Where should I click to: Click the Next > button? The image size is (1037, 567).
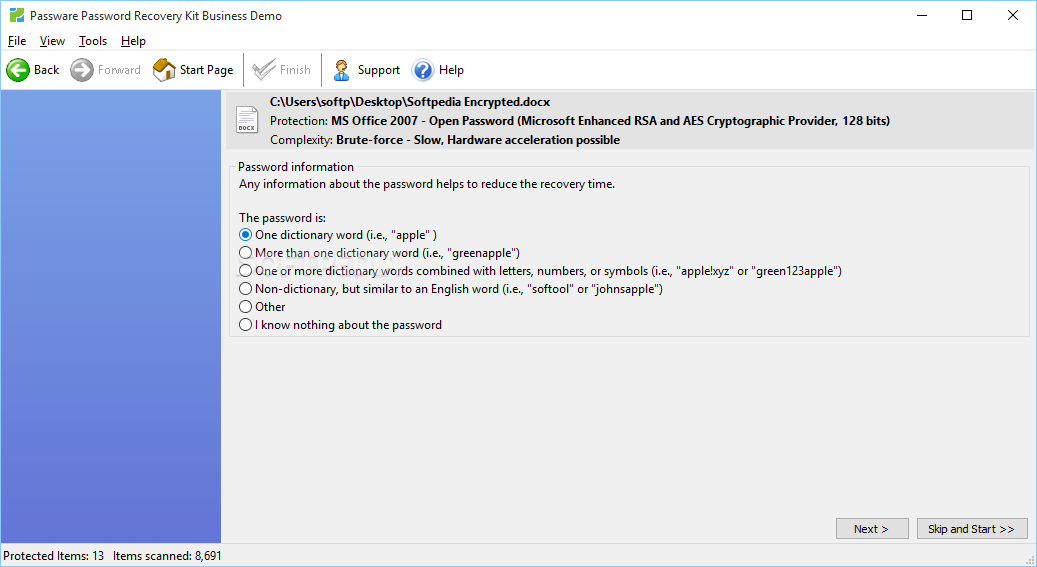pyautogui.click(x=872, y=529)
